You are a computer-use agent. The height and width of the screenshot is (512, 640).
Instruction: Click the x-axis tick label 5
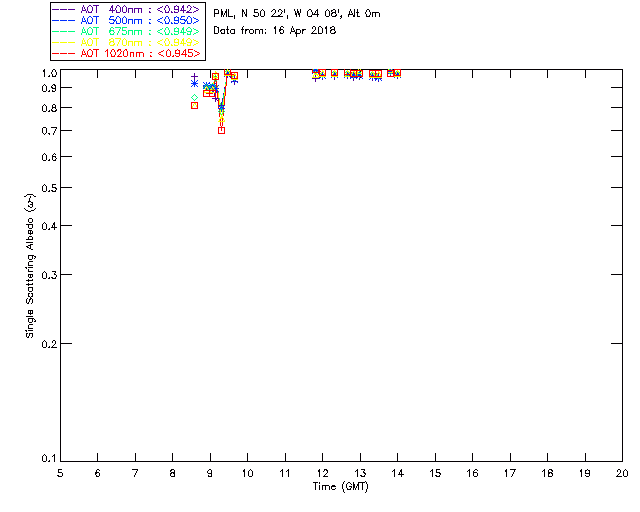pos(60,473)
